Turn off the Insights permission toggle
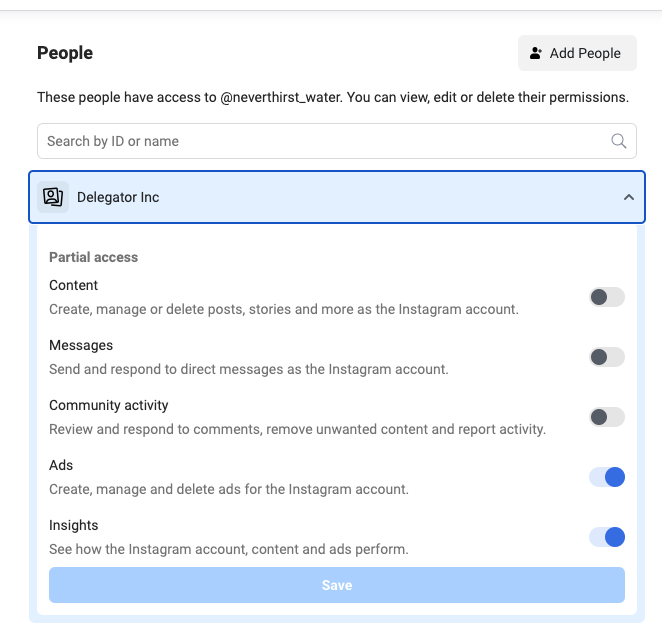The image size is (662, 634). coord(607,537)
